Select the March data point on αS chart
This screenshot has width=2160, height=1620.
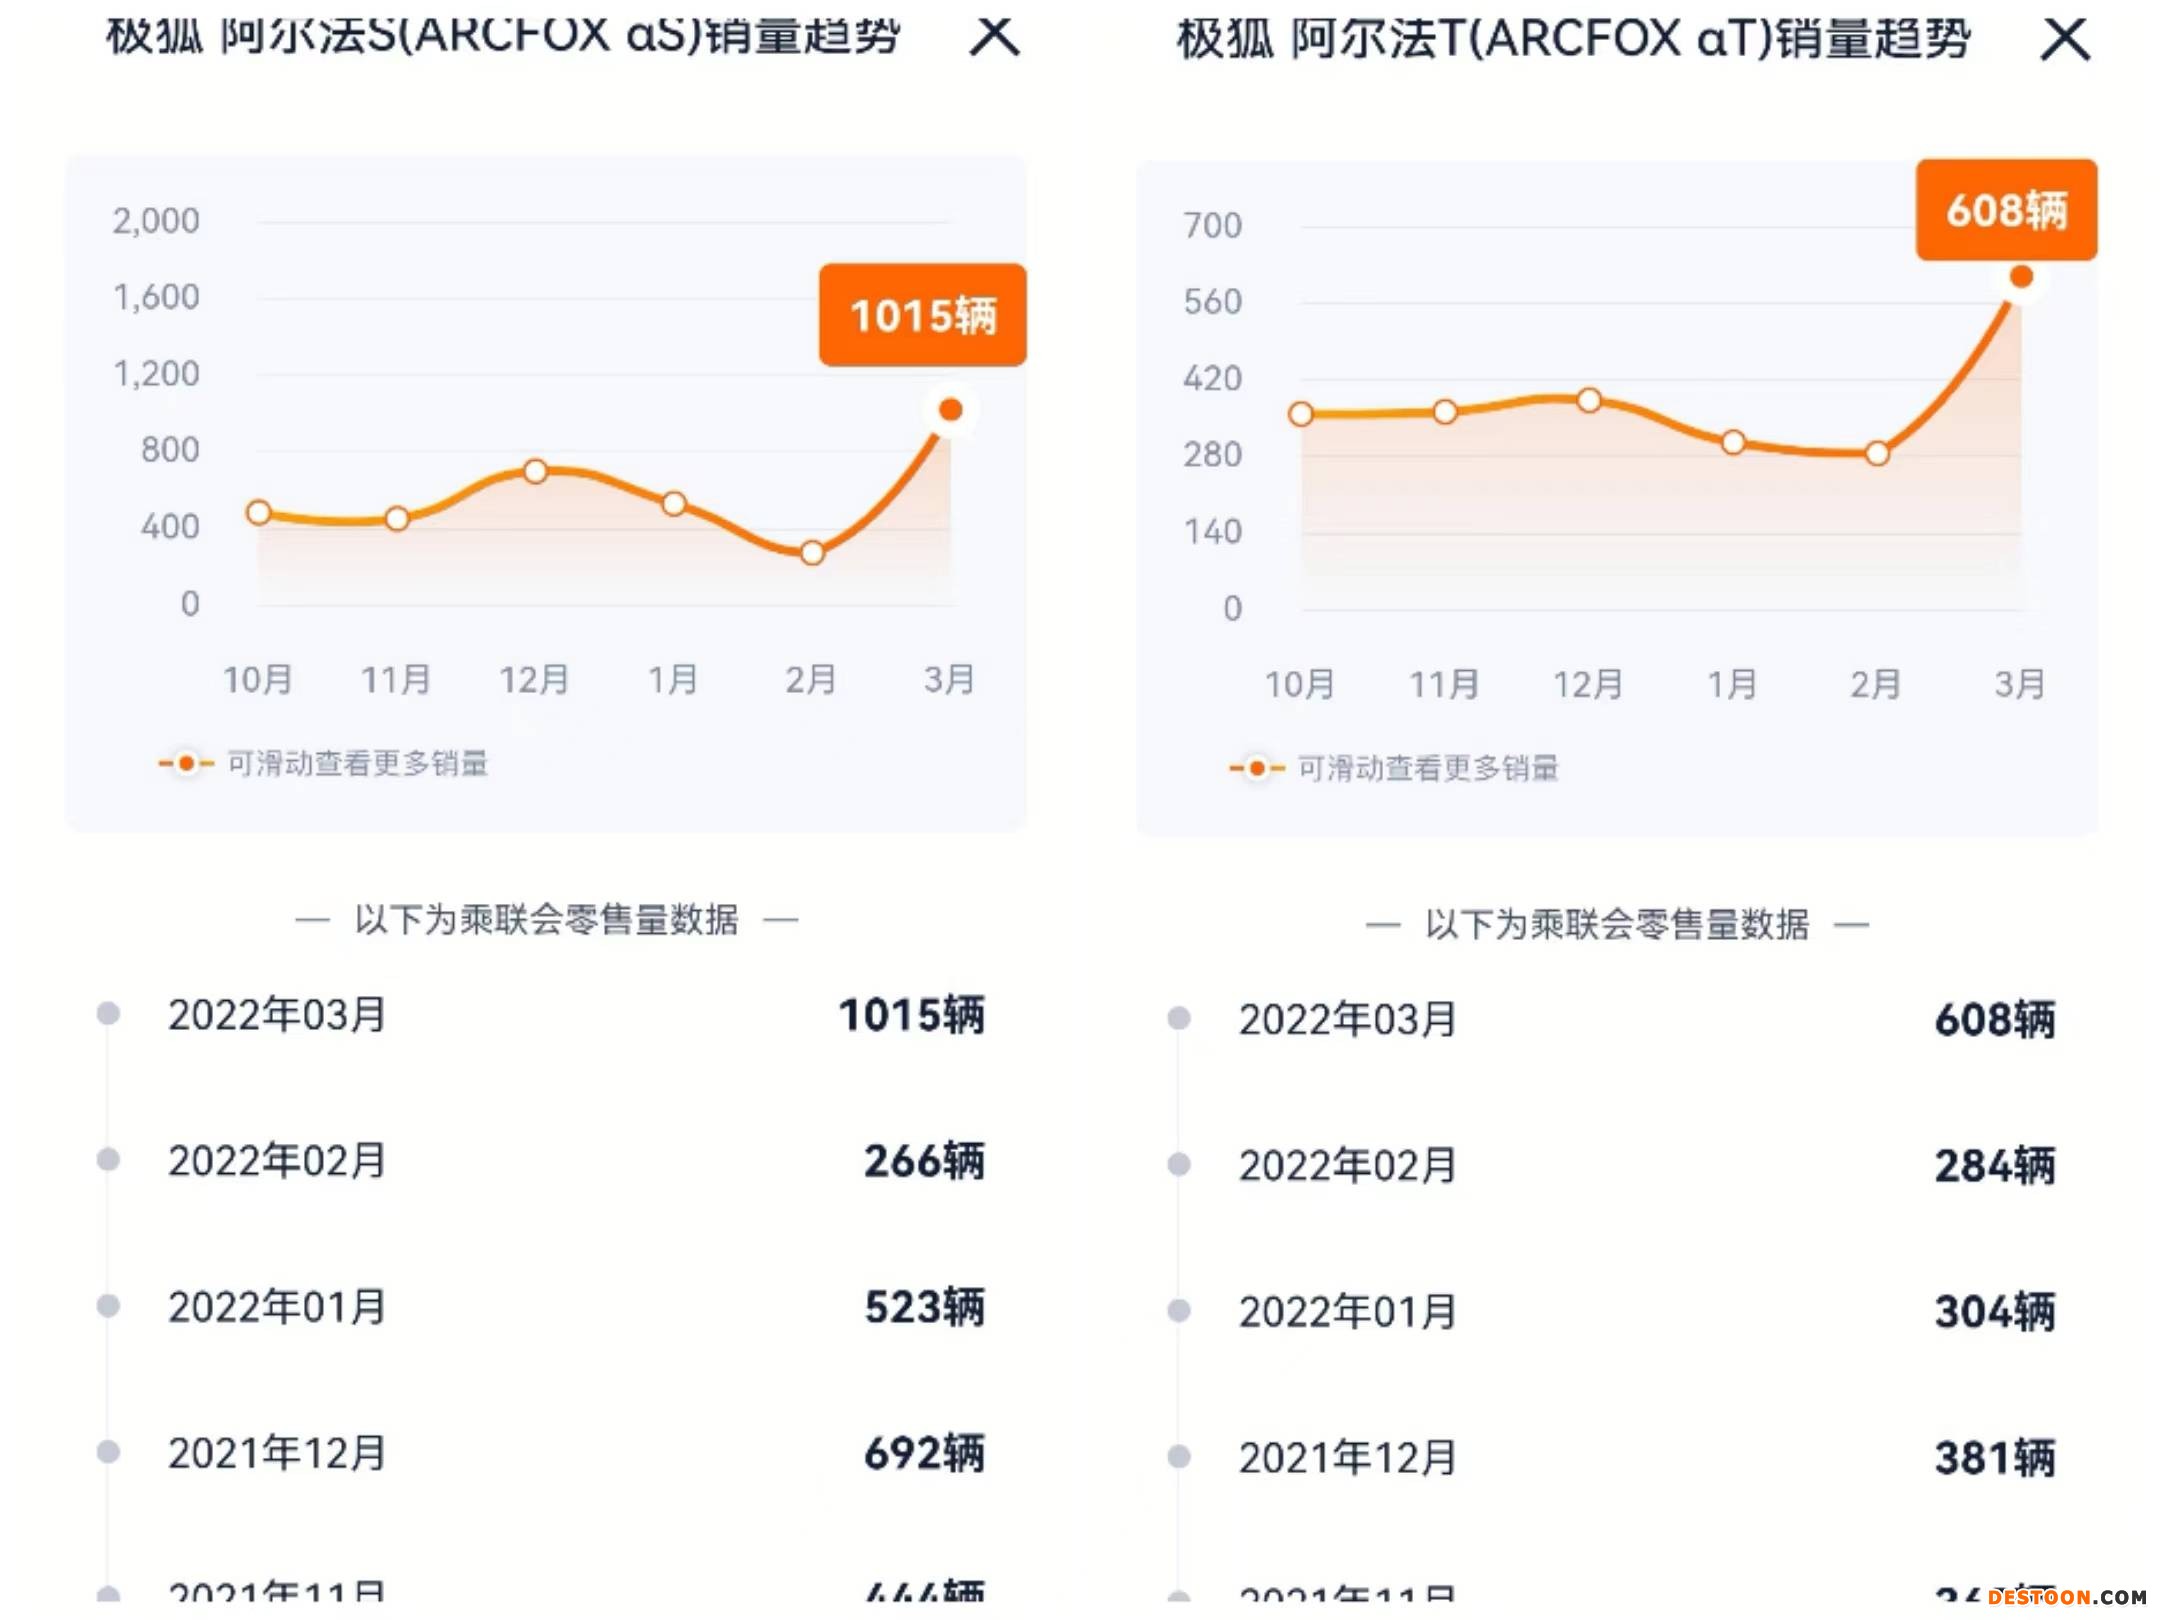(950, 410)
